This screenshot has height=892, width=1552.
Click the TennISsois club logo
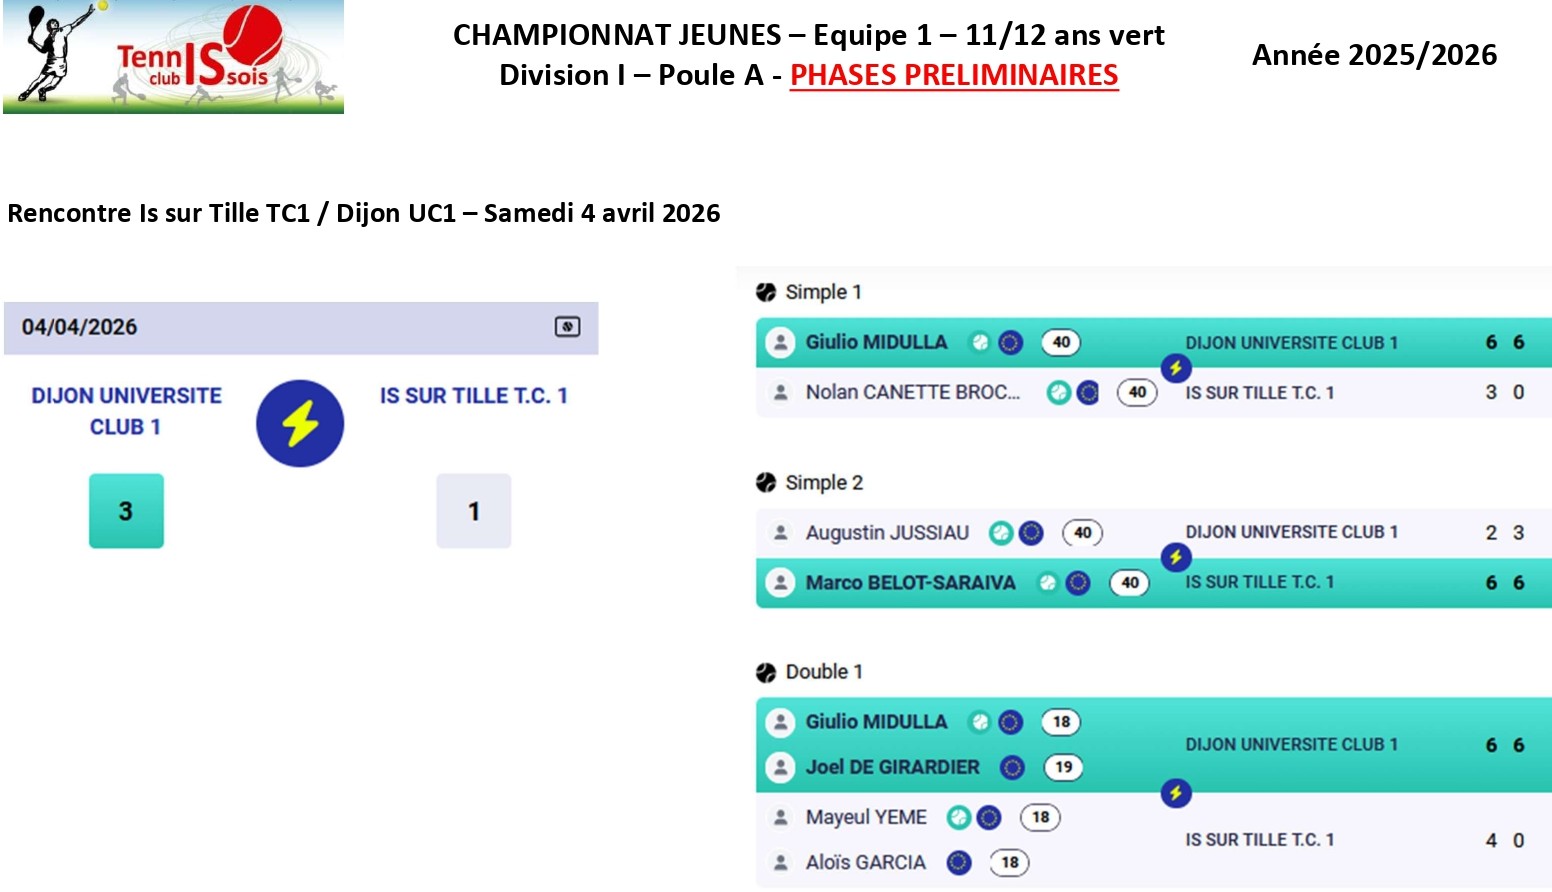173,57
